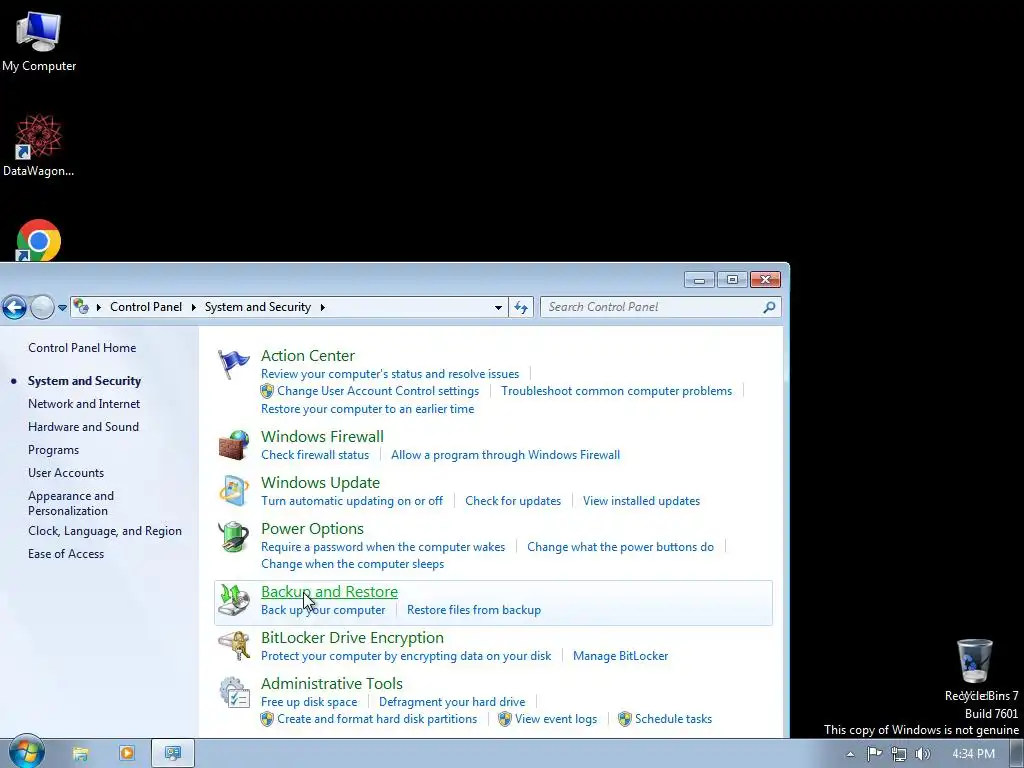1024x768 pixels.
Task: Select Network and Internet category
Action: 84,404
